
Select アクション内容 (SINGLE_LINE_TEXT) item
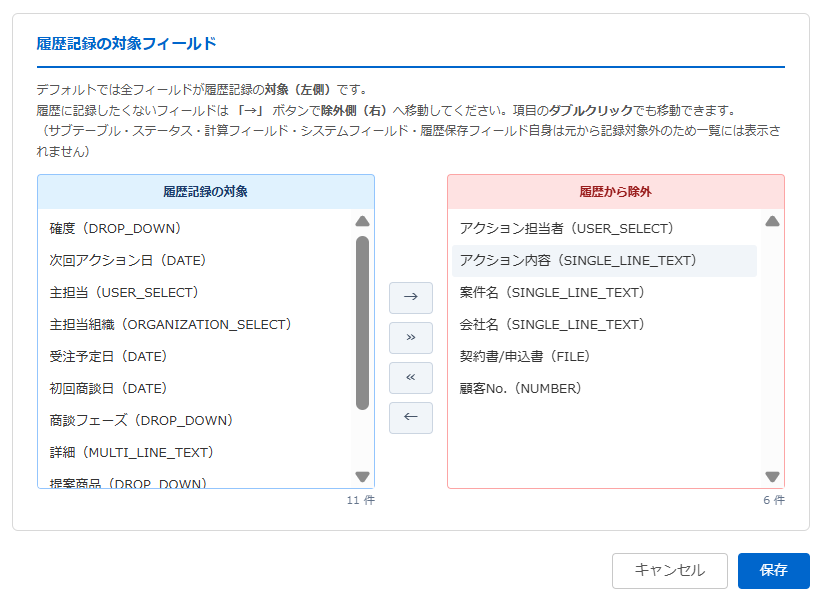tap(604, 261)
